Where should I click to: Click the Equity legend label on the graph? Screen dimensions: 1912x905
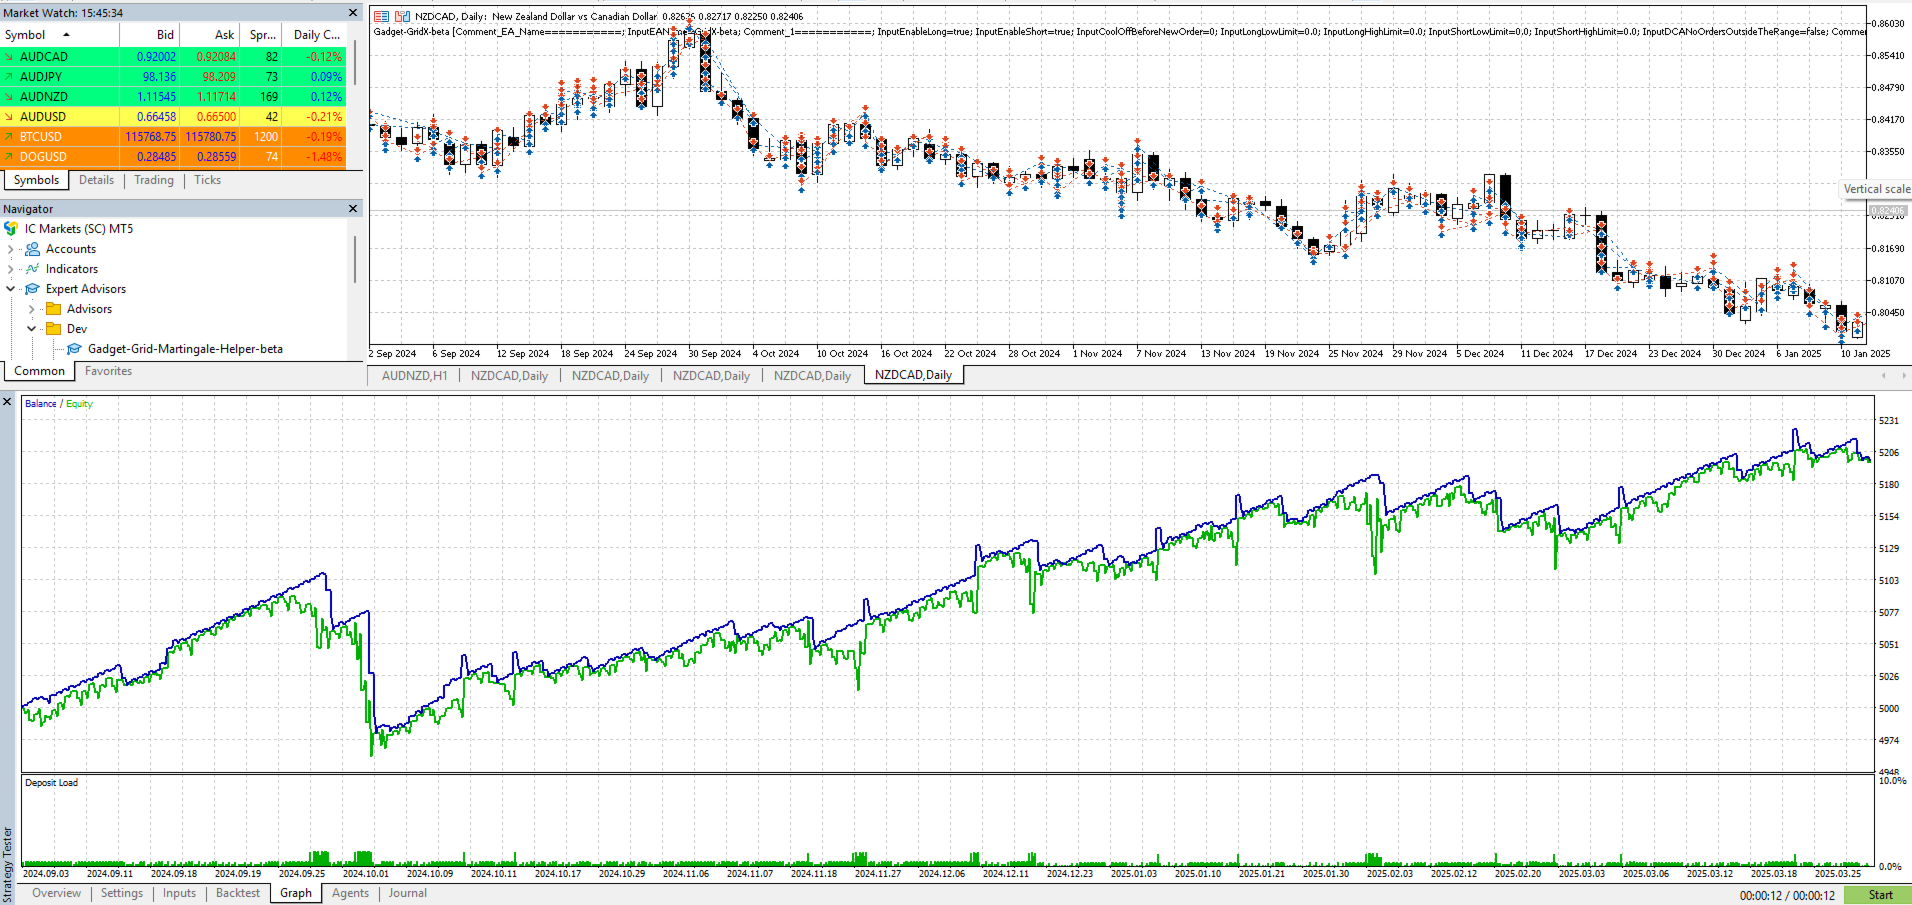(x=79, y=404)
